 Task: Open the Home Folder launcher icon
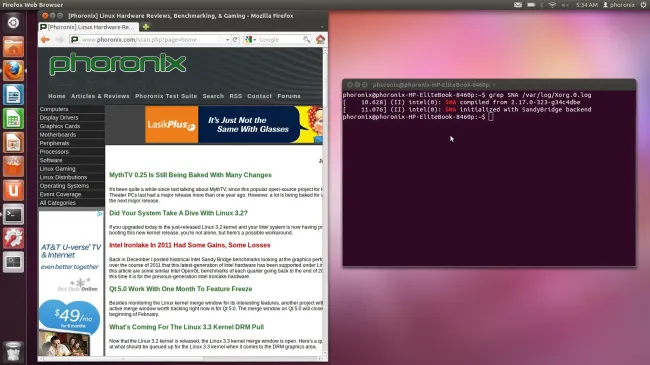pyautogui.click(x=13, y=47)
